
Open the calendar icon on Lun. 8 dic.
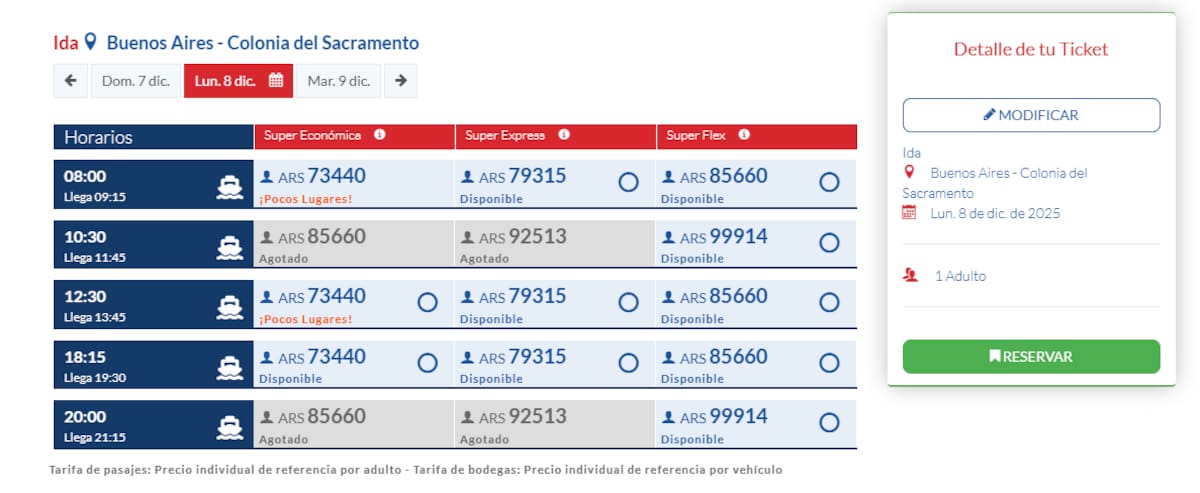tap(276, 81)
